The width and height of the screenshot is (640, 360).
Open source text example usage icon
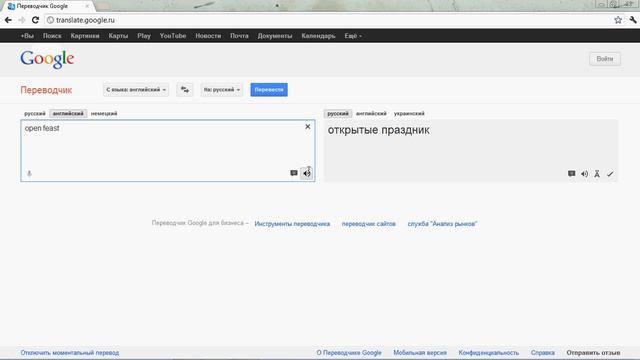click(x=294, y=173)
